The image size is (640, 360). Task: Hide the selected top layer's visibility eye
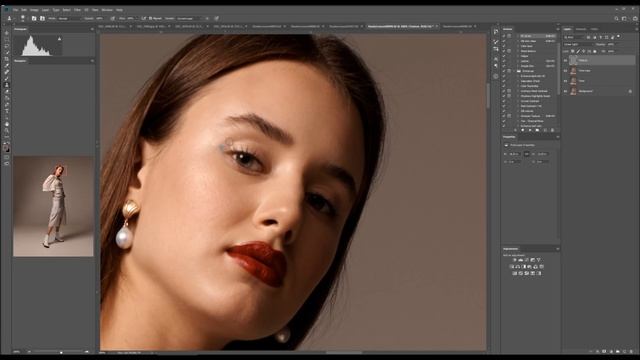[565, 60]
